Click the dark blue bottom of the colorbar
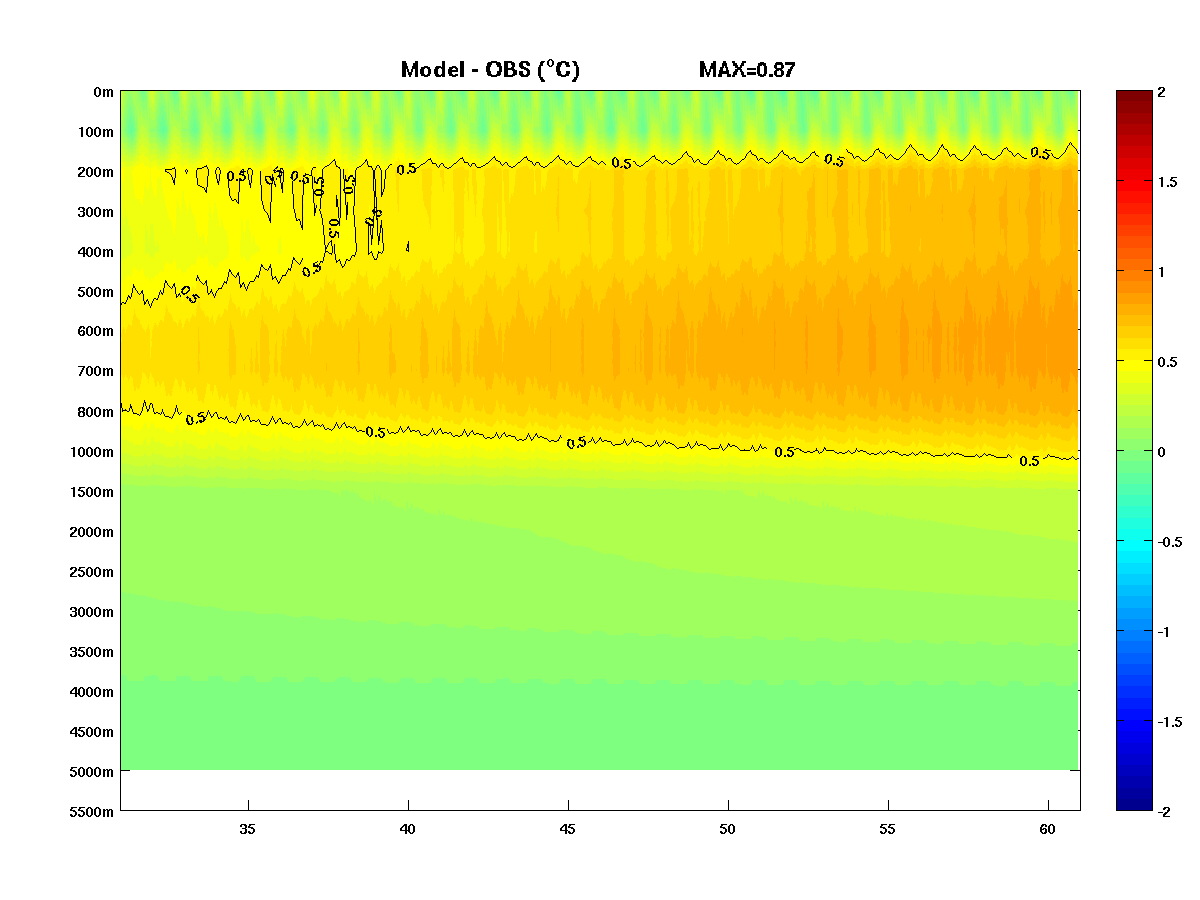 (x=1133, y=804)
